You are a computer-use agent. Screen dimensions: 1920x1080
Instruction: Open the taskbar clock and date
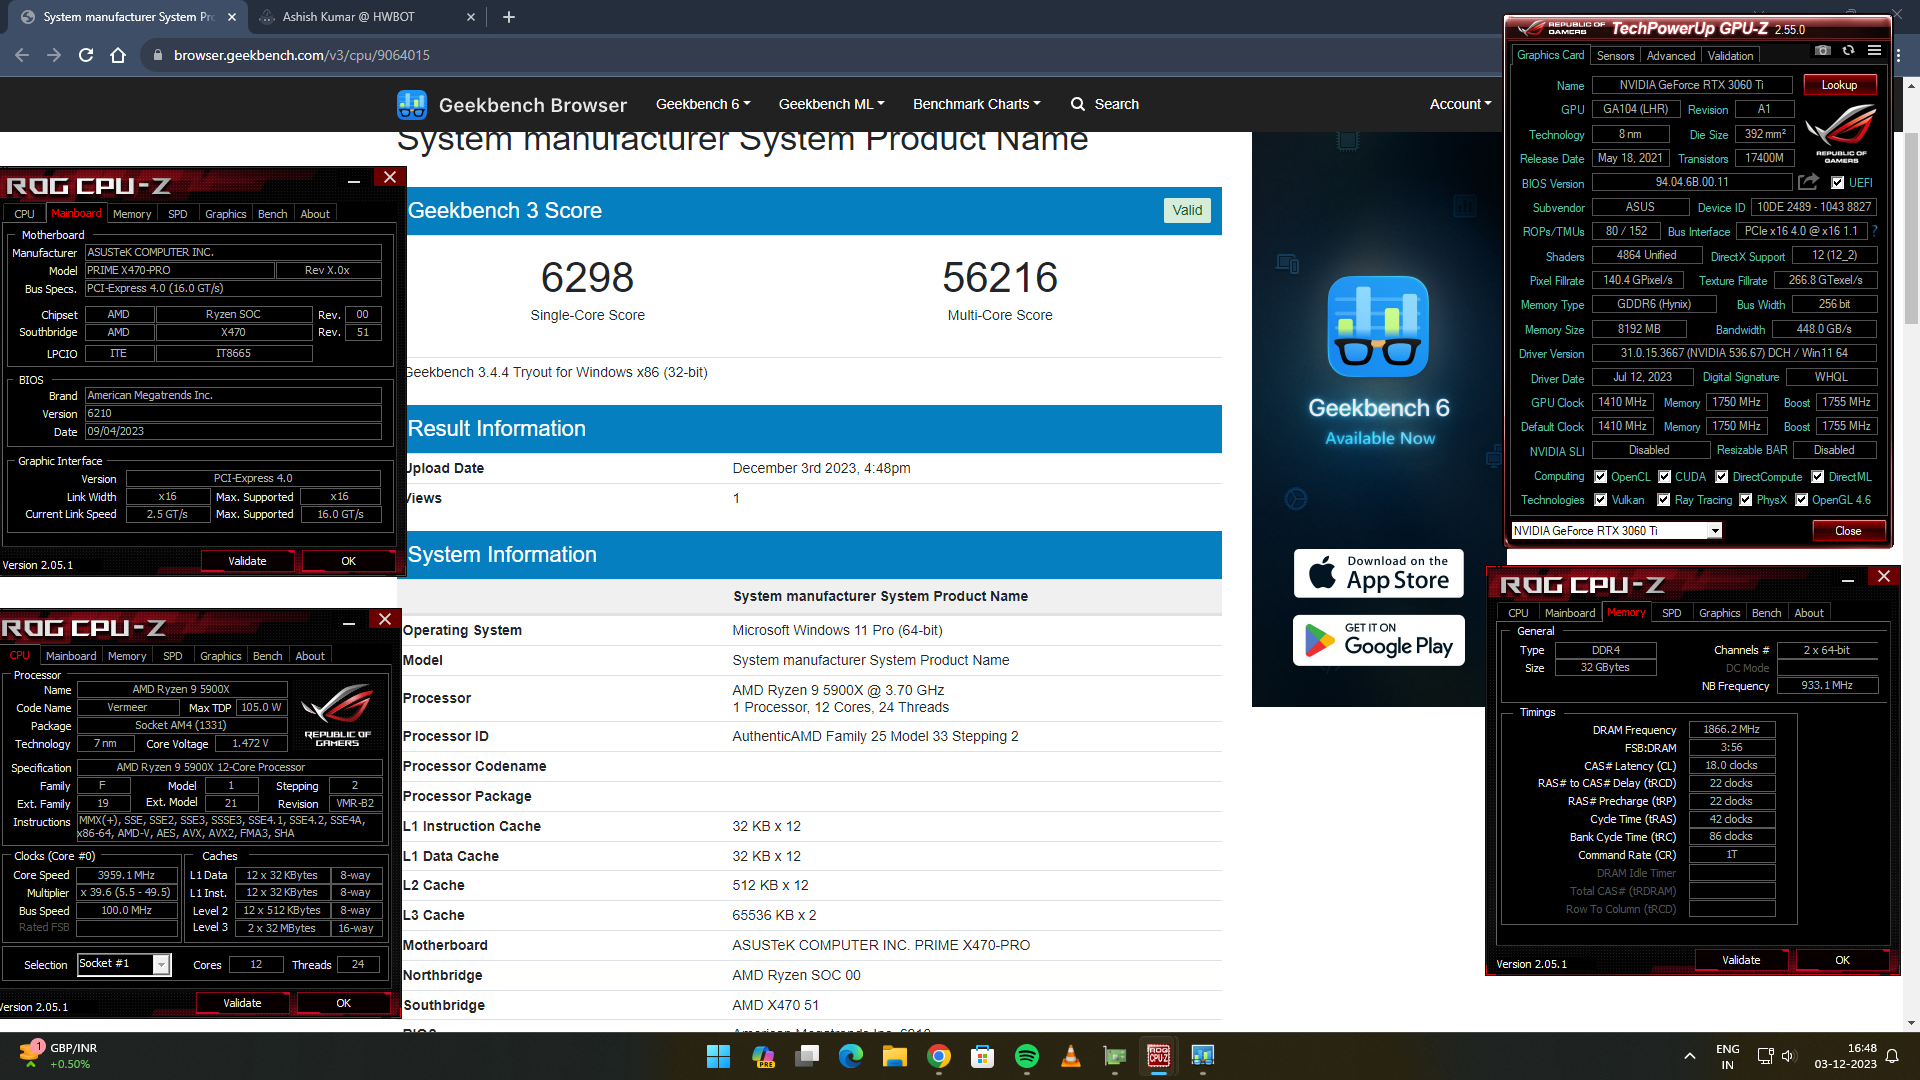1846,1056
